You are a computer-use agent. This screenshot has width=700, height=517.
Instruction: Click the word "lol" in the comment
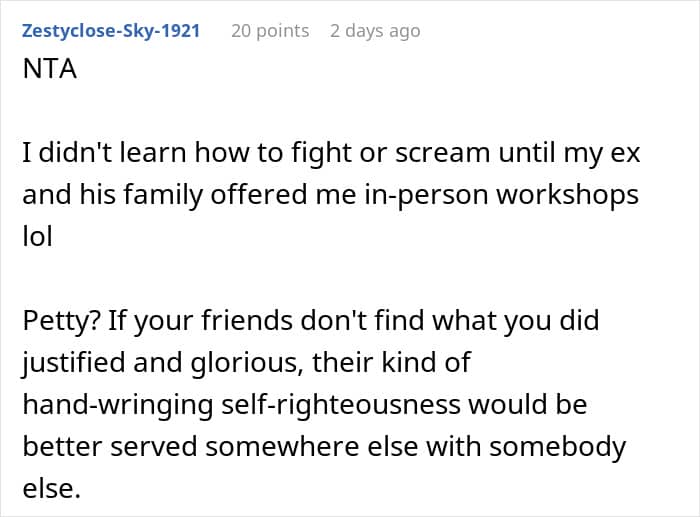(38, 236)
